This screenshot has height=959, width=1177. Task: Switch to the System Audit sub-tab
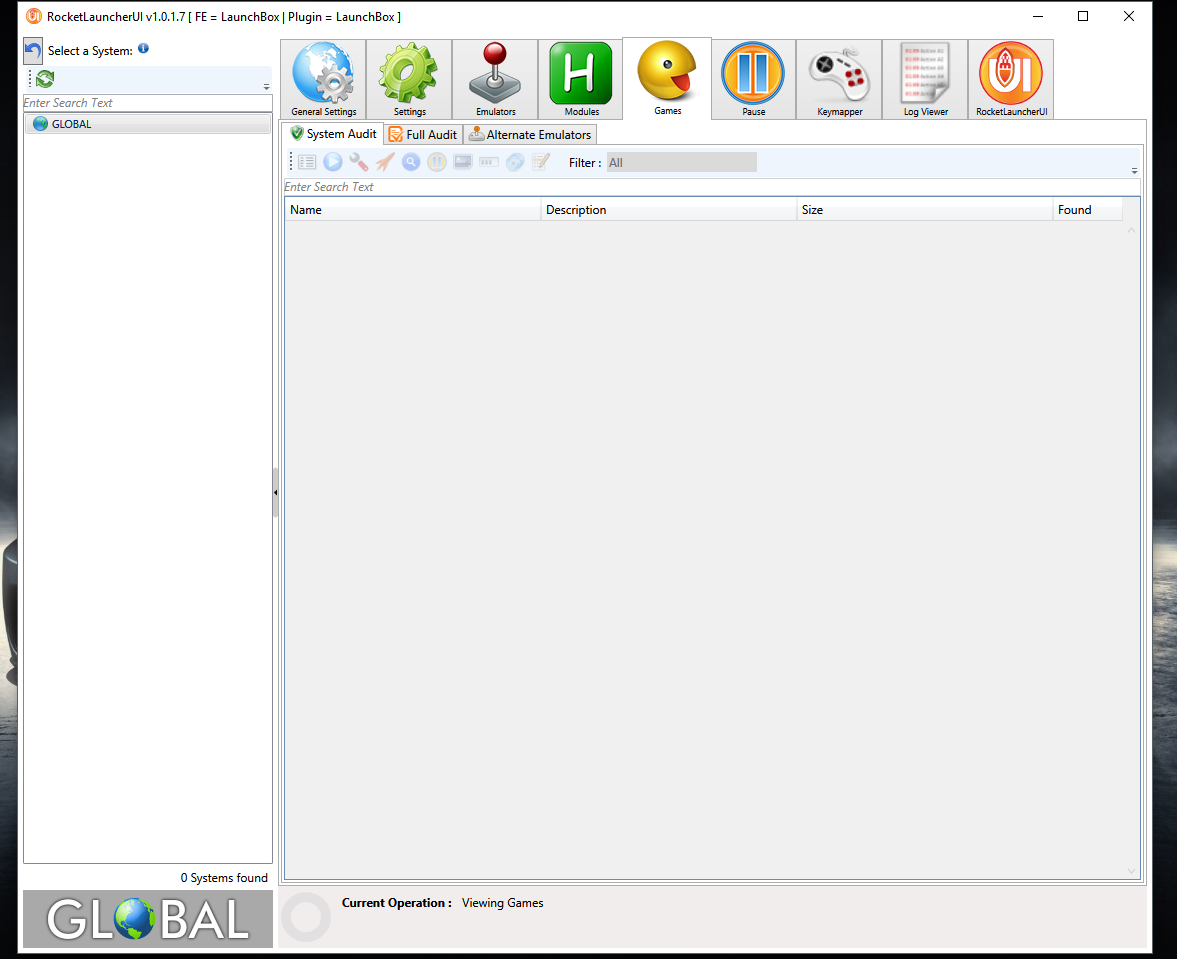(333, 134)
